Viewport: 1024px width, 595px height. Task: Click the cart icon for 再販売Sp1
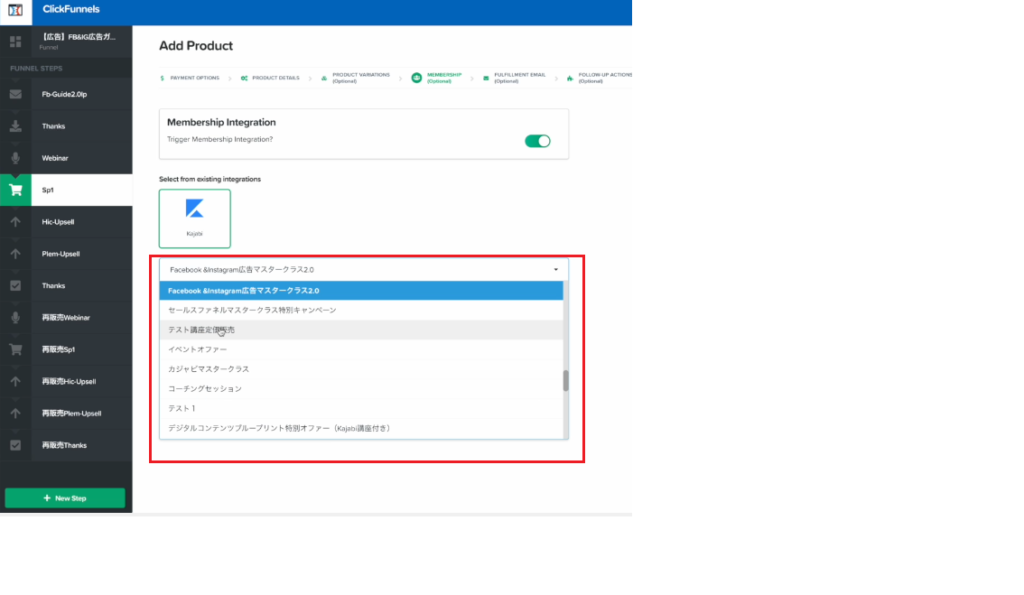coord(15,349)
